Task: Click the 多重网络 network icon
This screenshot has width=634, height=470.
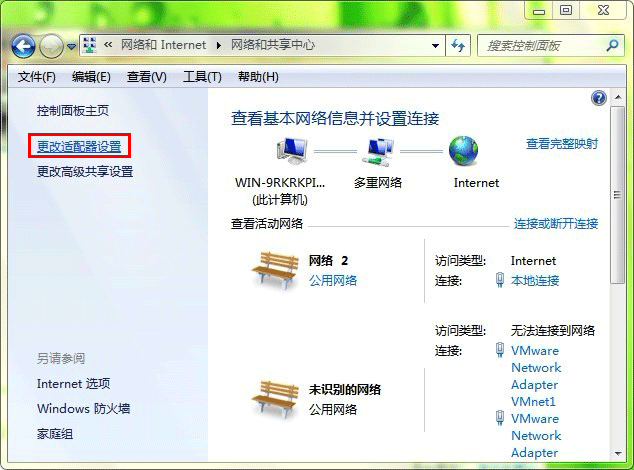Action: click(378, 151)
